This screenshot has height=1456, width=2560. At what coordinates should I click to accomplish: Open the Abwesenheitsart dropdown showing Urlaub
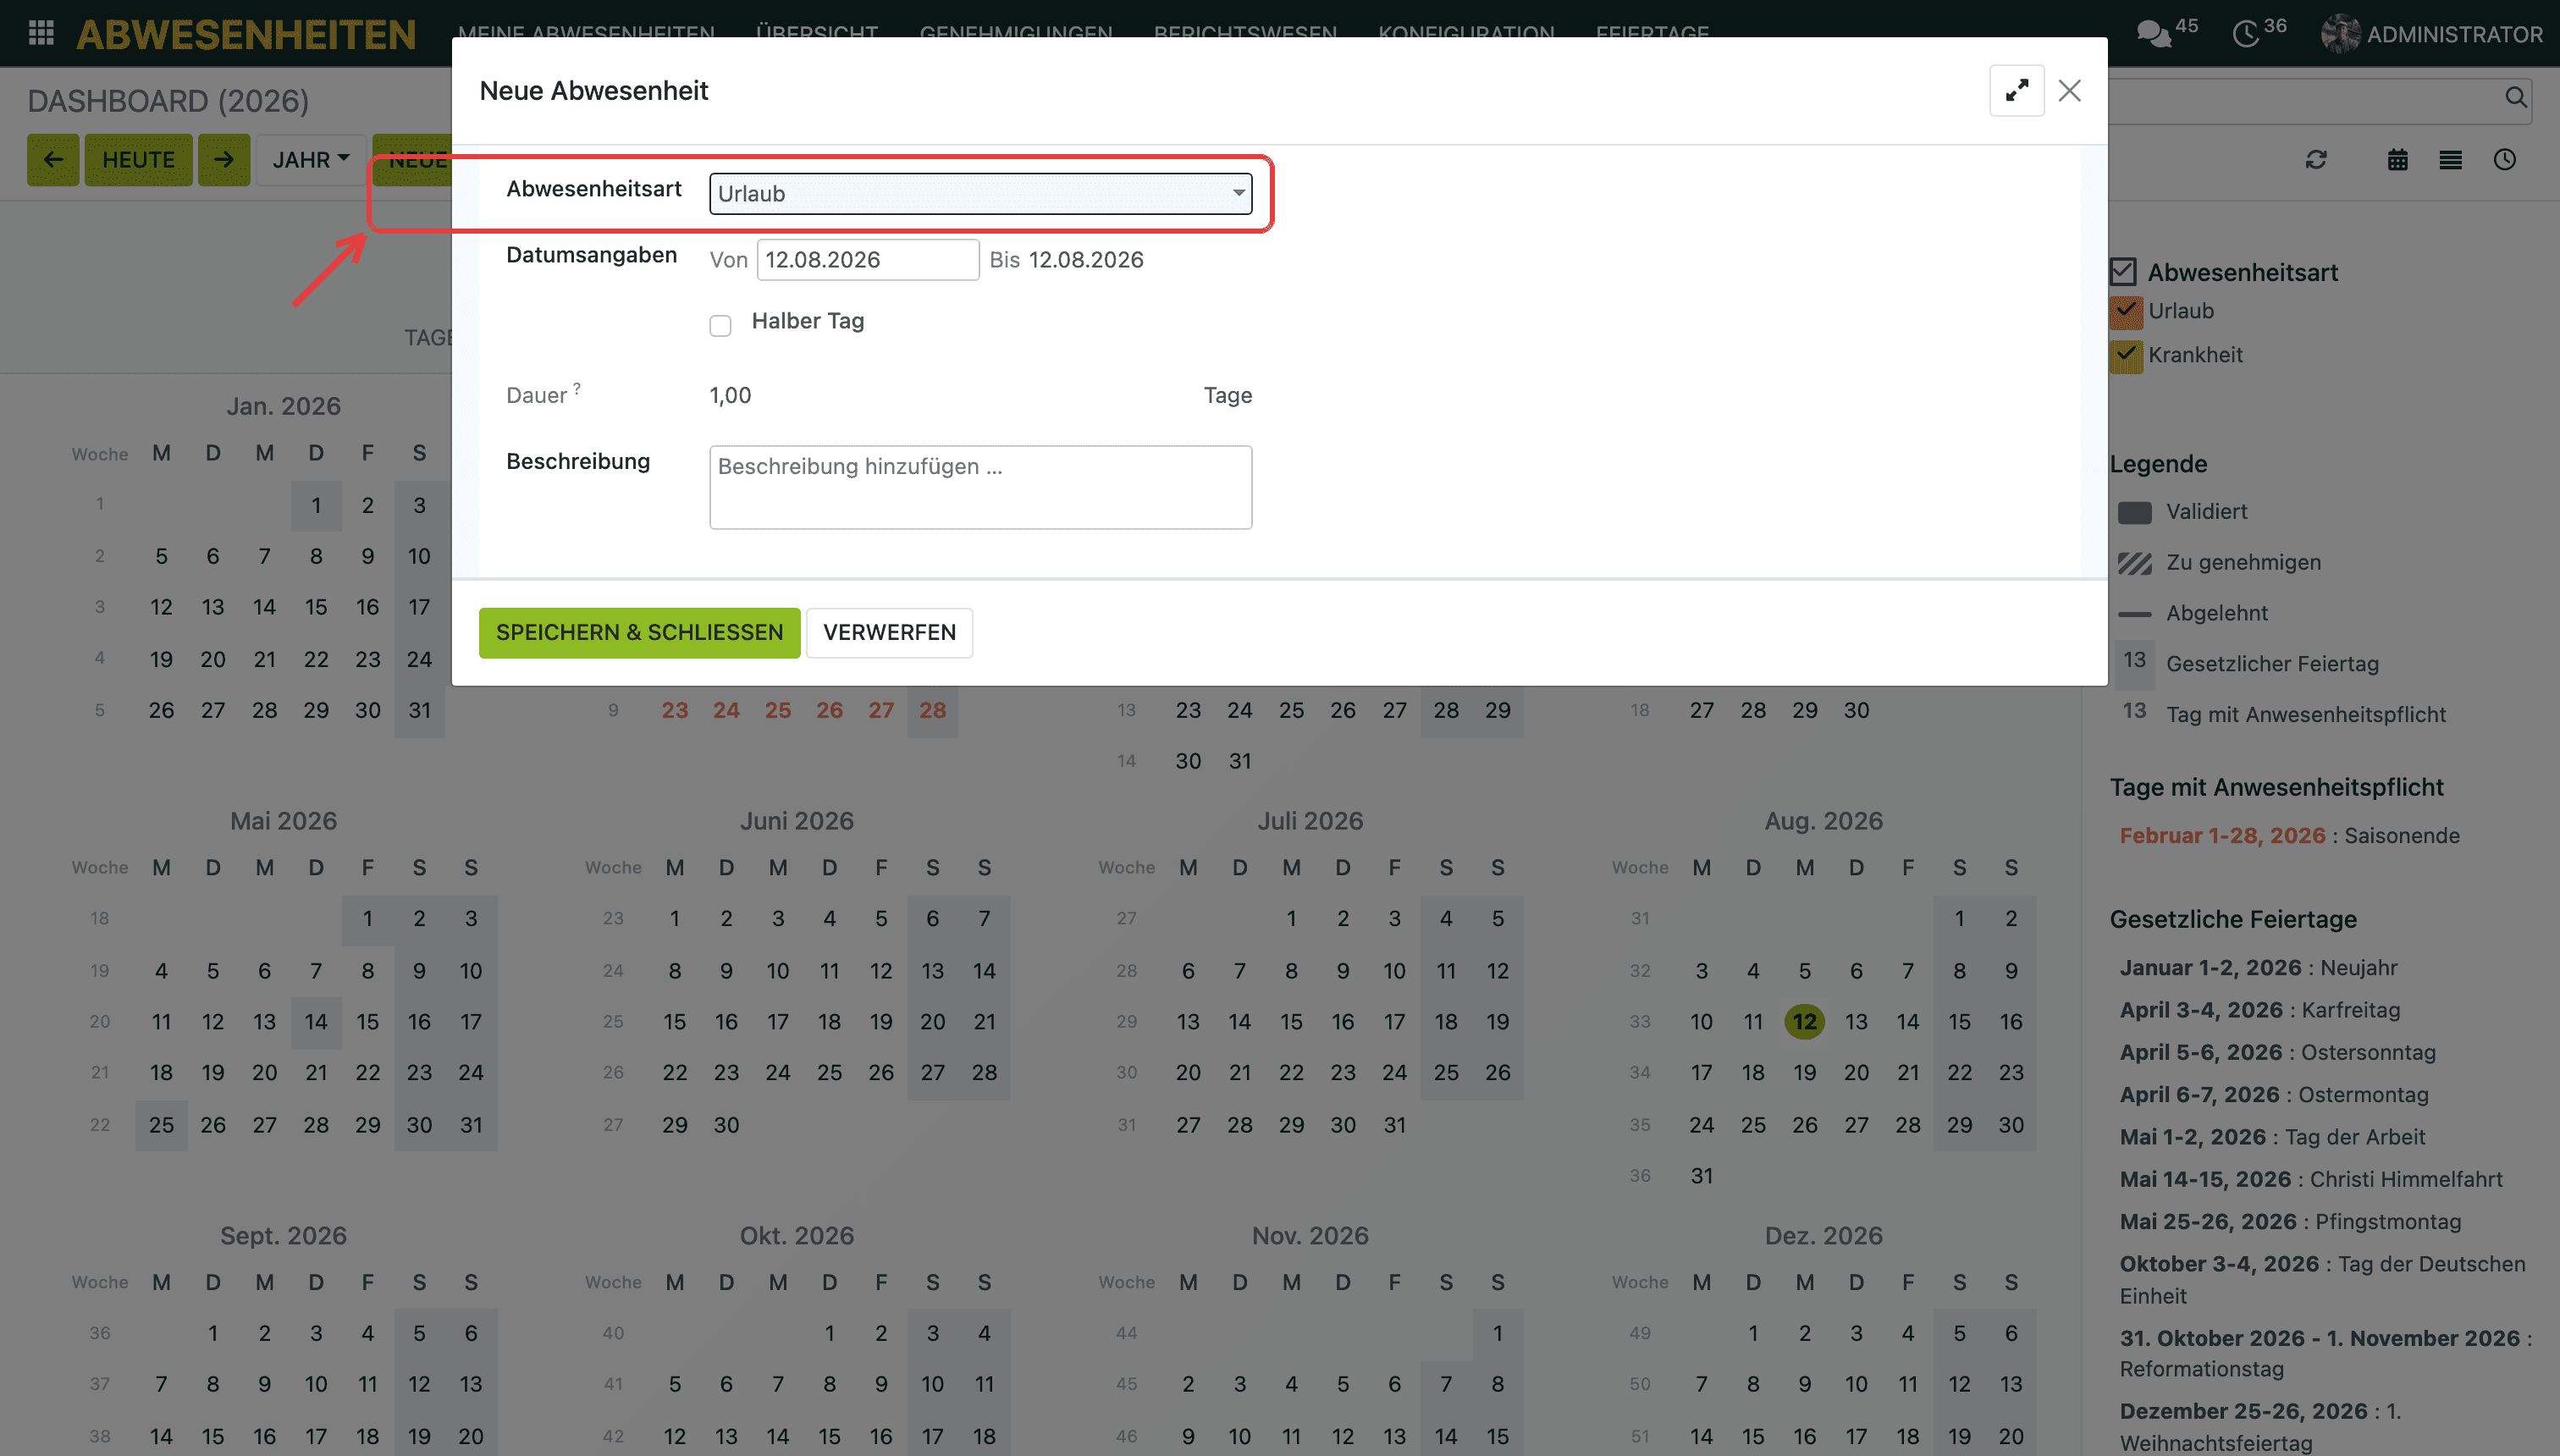(x=980, y=194)
